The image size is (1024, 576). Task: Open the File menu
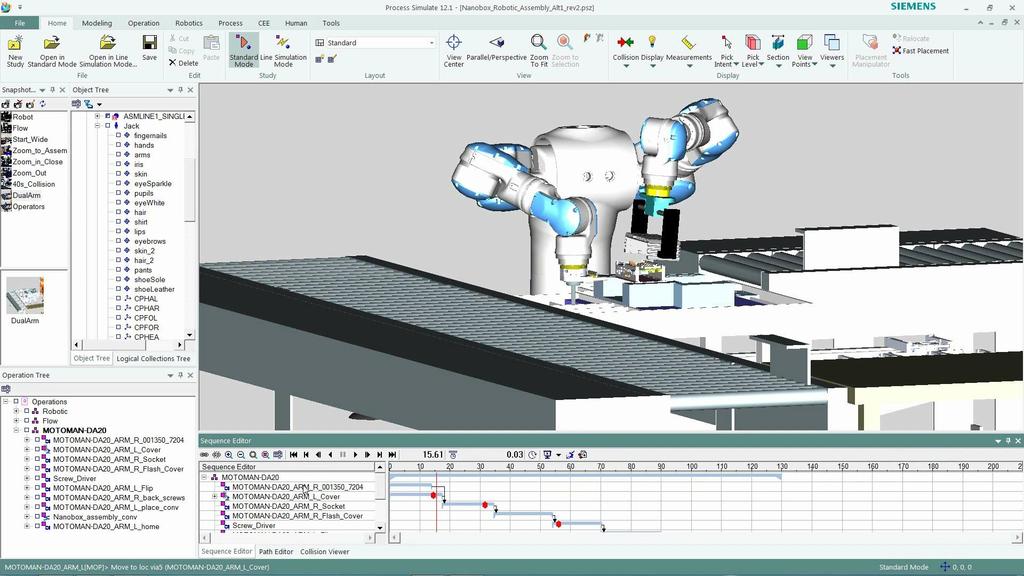click(20, 23)
